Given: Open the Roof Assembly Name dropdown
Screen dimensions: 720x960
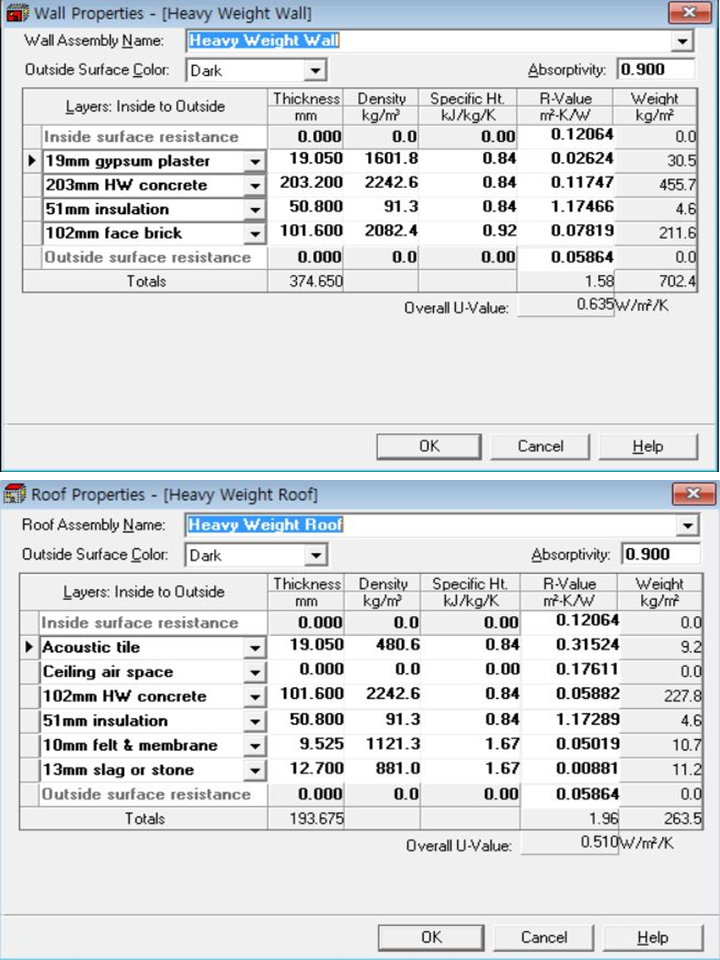Looking at the screenshot, I should tap(685, 525).
